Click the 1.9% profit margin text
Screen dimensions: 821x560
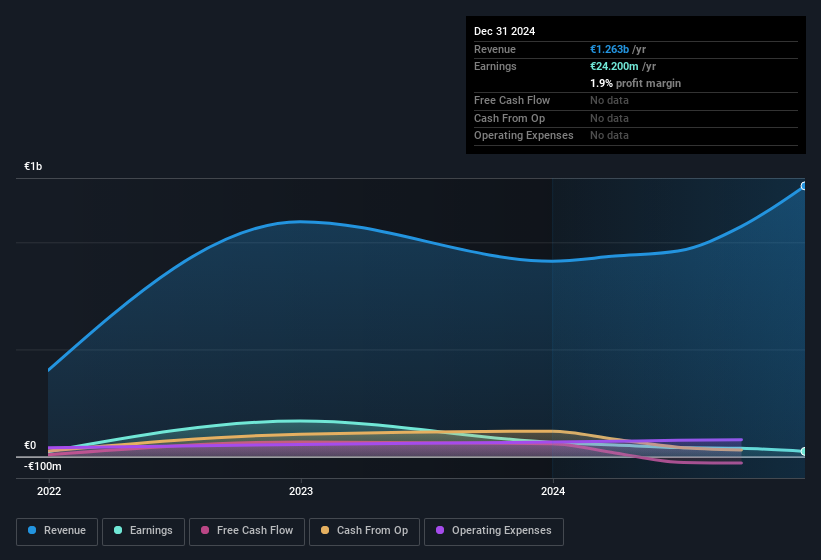point(635,83)
